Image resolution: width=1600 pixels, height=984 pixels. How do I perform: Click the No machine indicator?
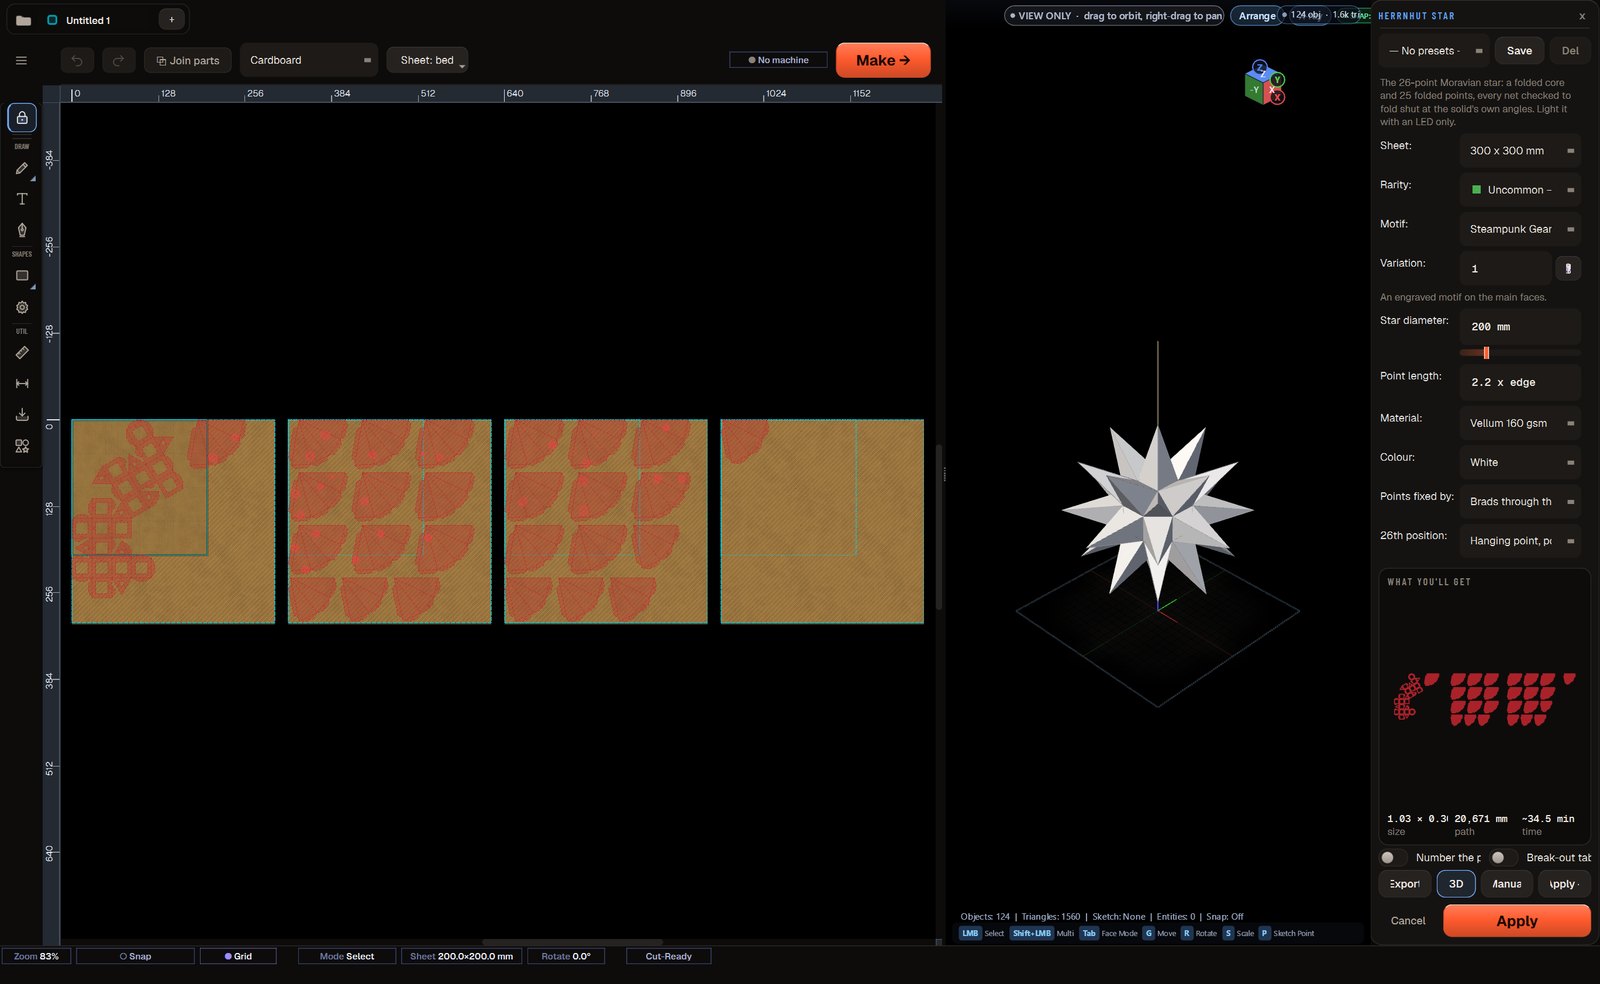pyautogui.click(x=778, y=60)
